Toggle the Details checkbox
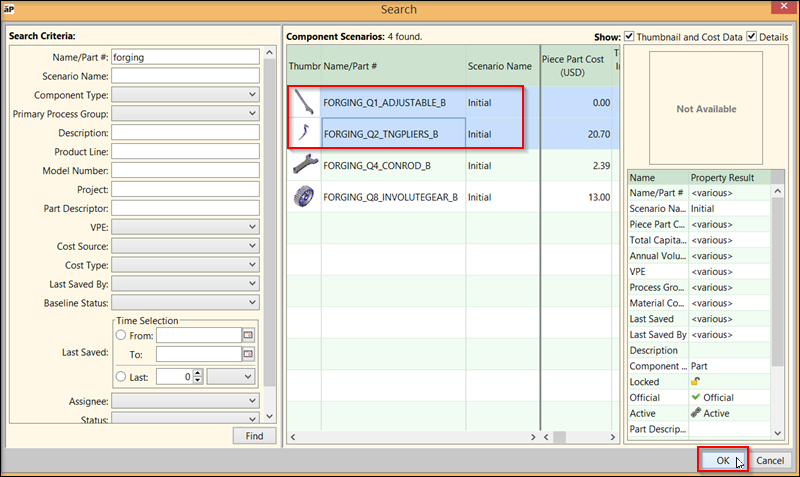This screenshot has width=800, height=477. point(752,37)
